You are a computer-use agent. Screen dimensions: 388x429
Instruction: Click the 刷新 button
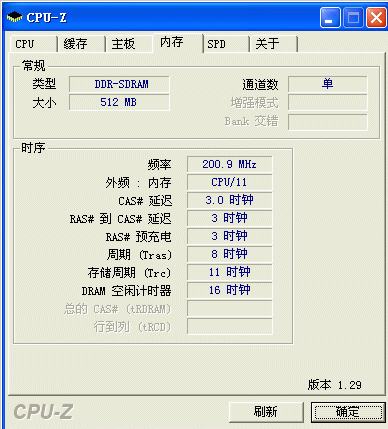point(266,412)
